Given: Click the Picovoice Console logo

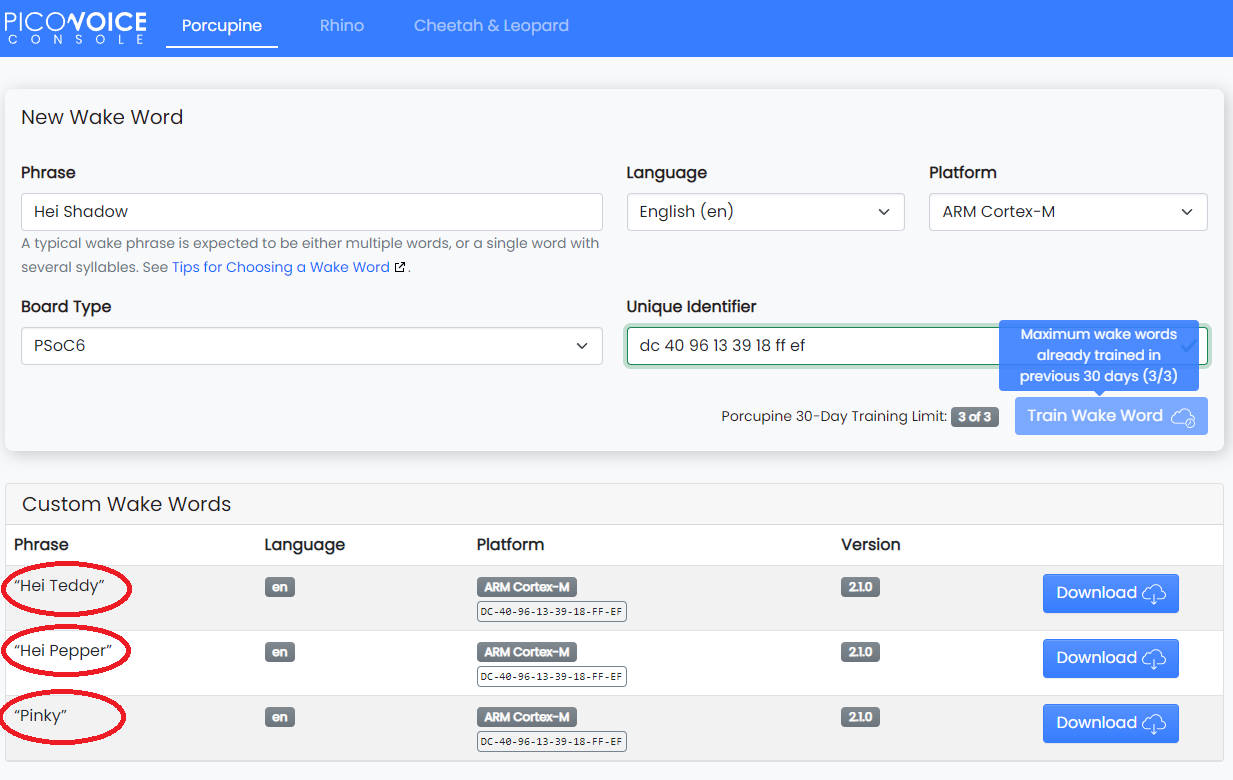Looking at the screenshot, I should pyautogui.click(x=76, y=27).
